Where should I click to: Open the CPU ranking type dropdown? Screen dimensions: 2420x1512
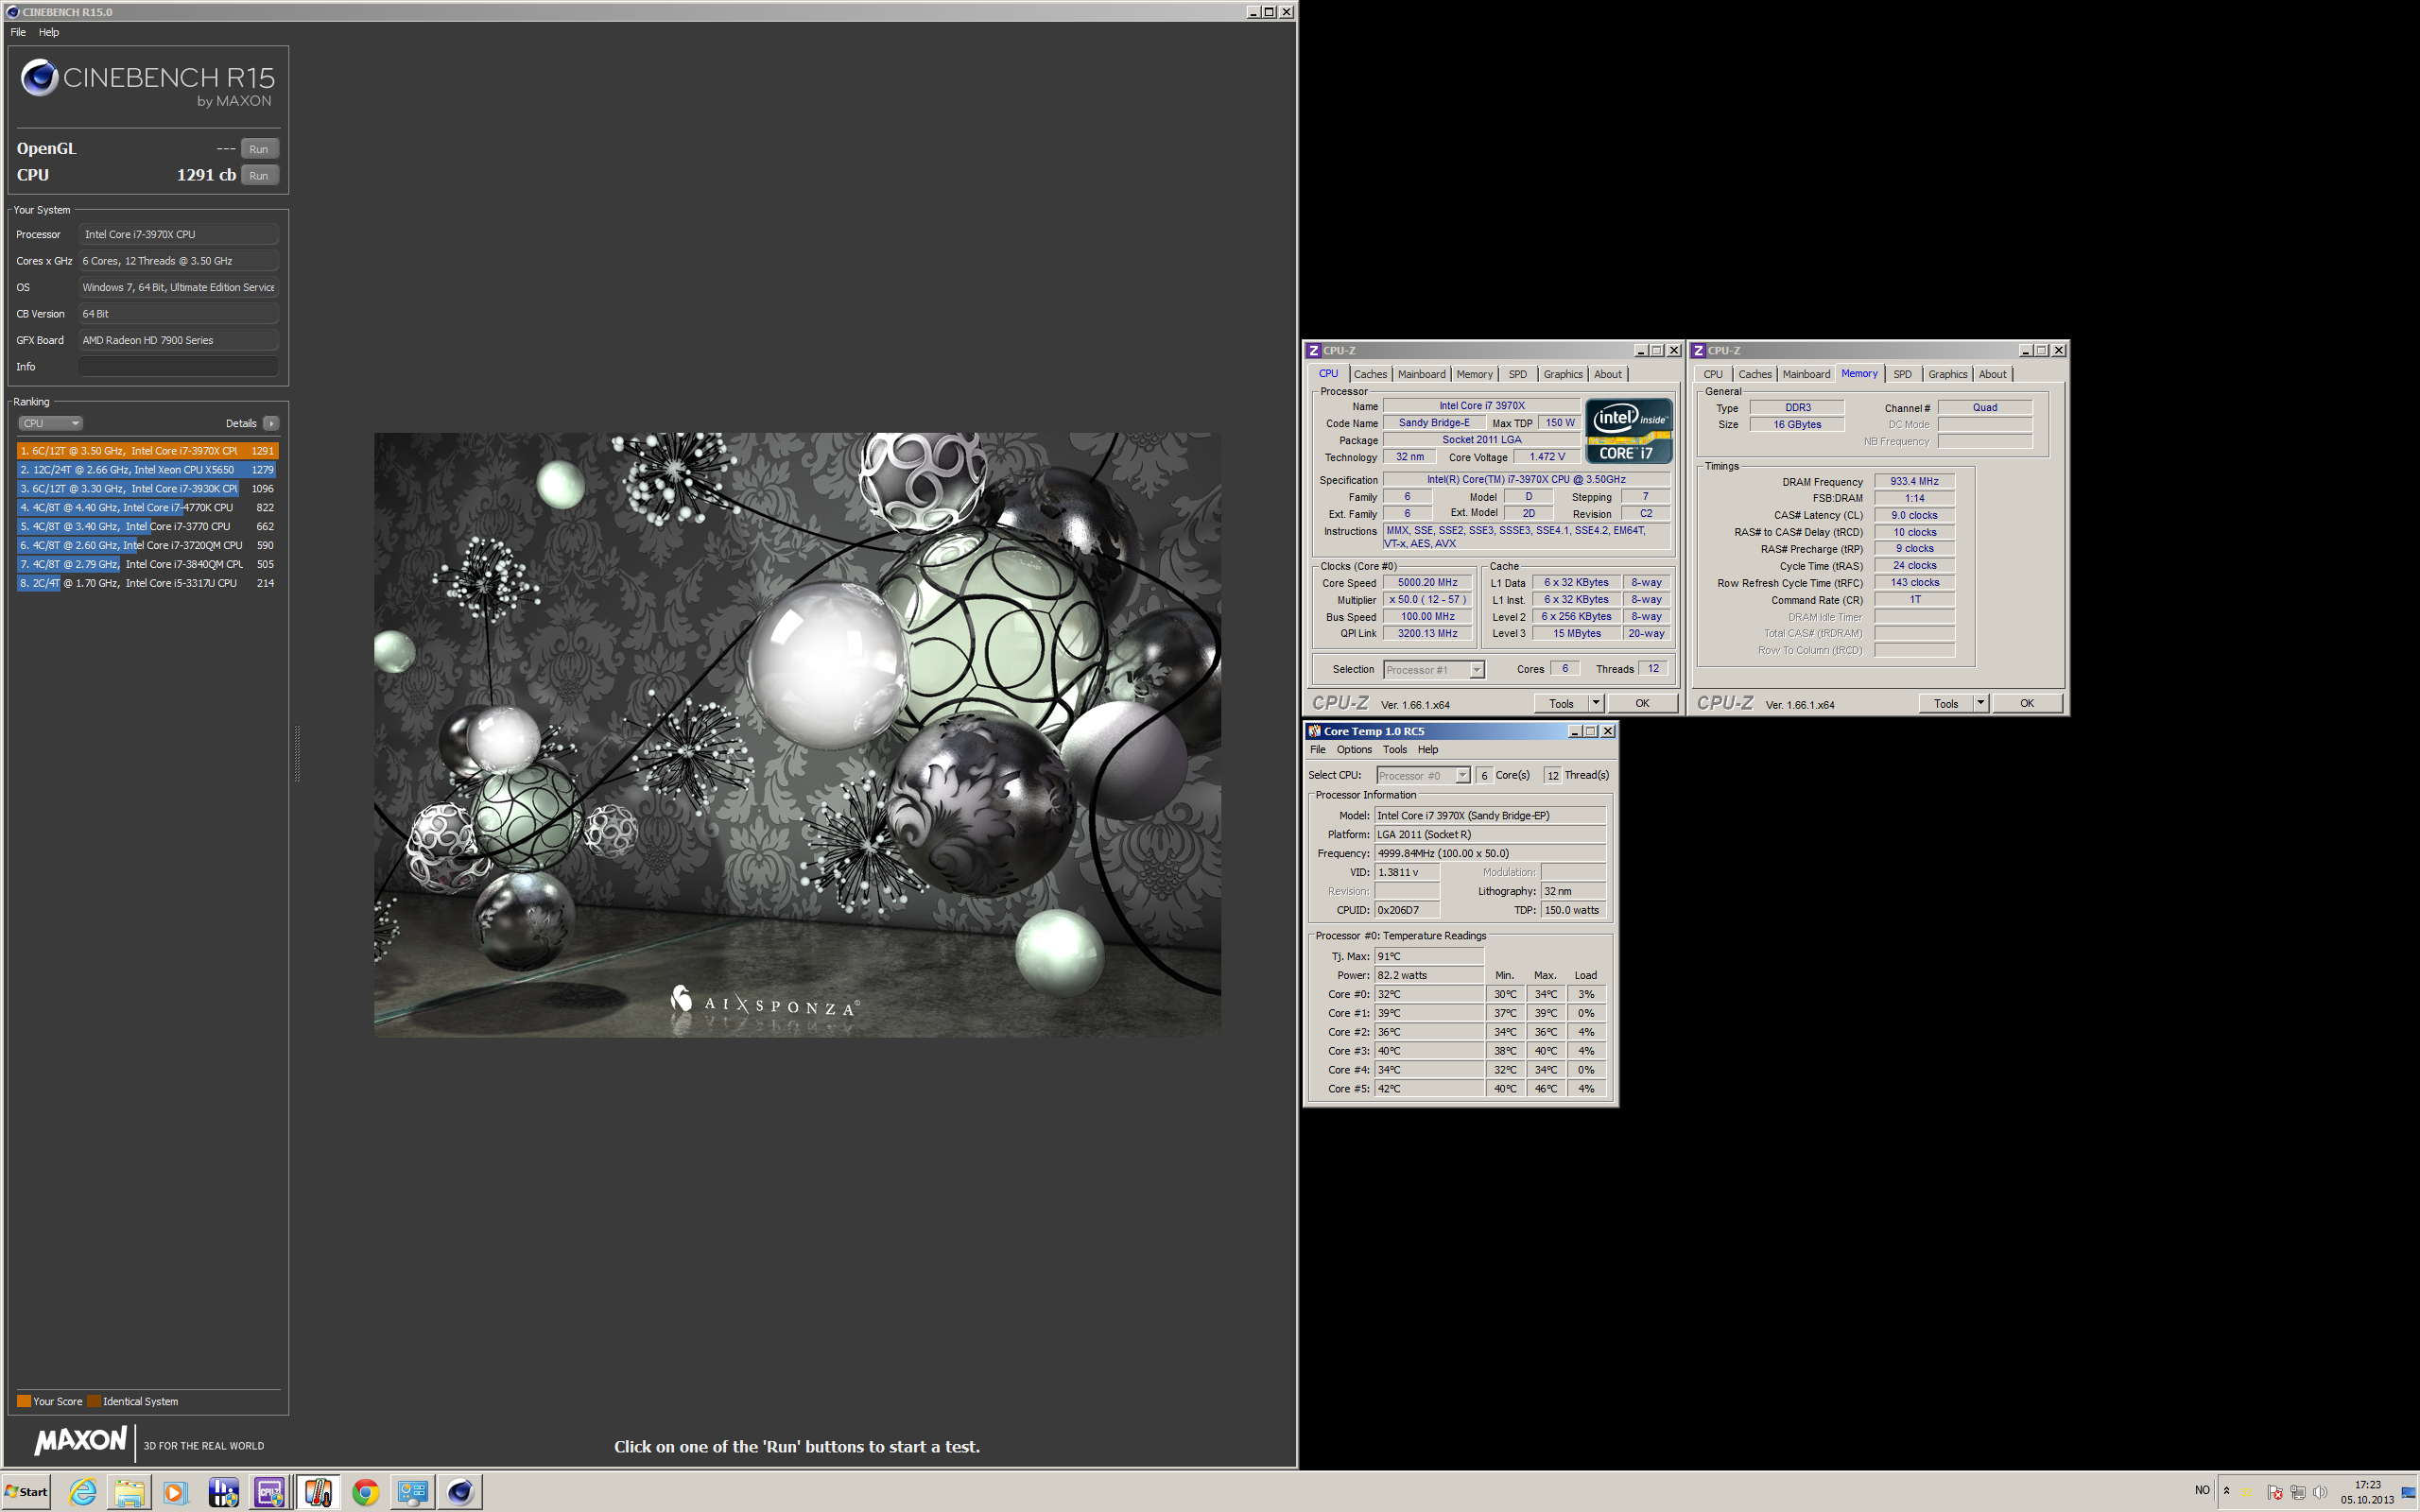click(51, 423)
